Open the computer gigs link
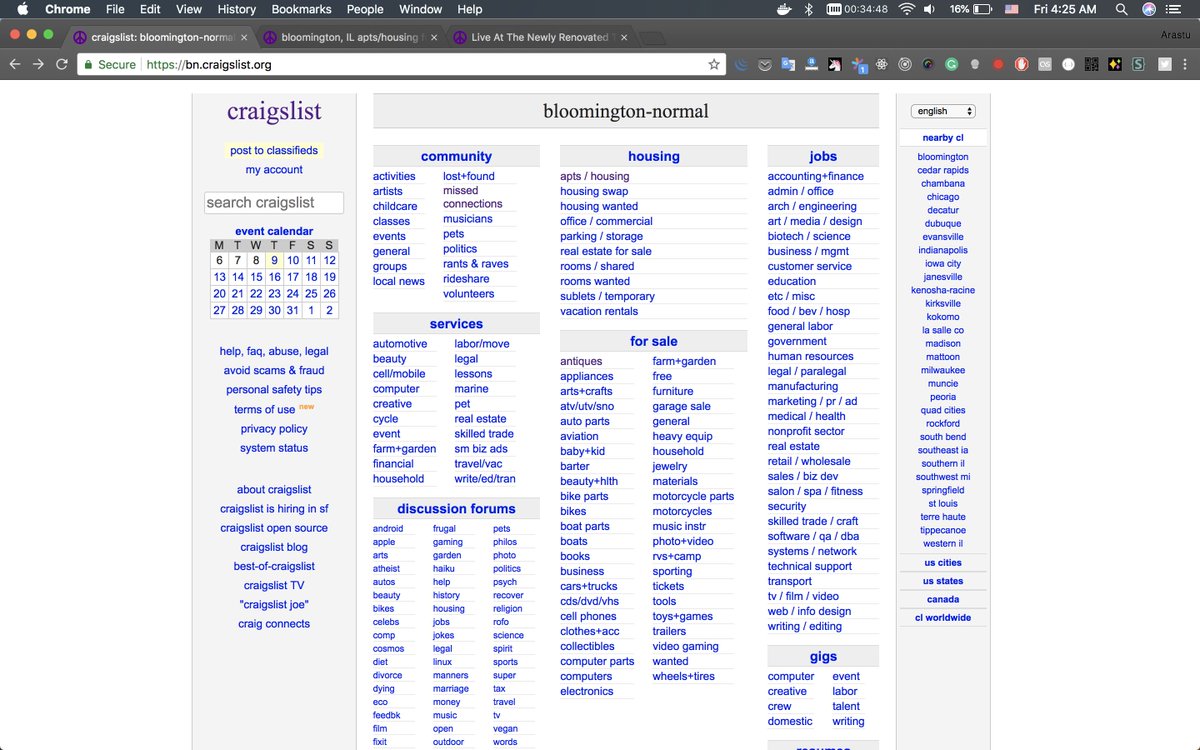1200x750 pixels. 791,676
